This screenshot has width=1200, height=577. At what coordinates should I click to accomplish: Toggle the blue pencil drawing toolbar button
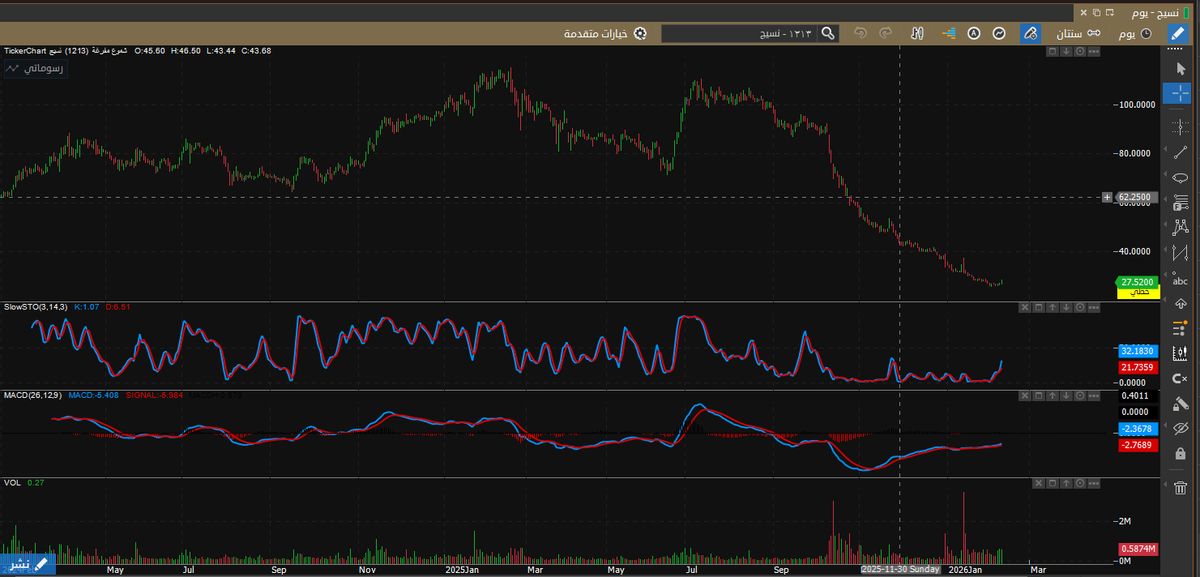1180,33
